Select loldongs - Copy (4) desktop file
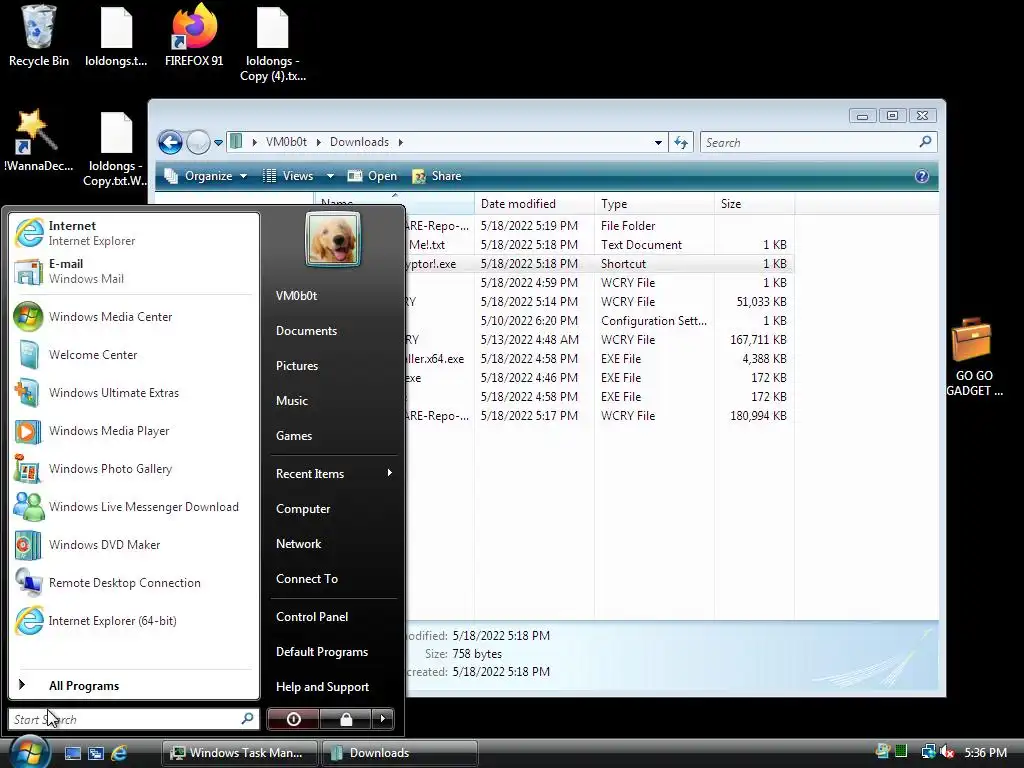 pos(272,43)
